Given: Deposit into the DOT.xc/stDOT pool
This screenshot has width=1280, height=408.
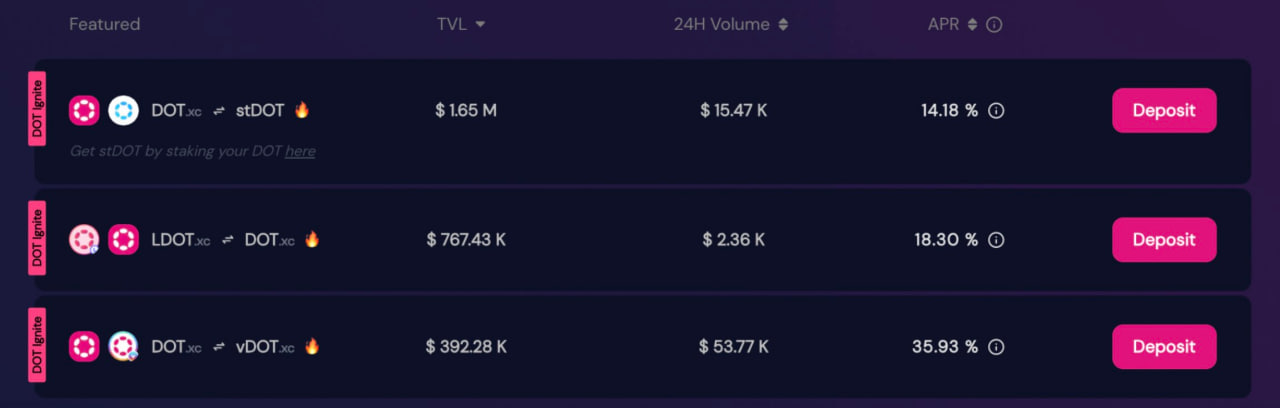Looking at the screenshot, I should (1164, 110).
